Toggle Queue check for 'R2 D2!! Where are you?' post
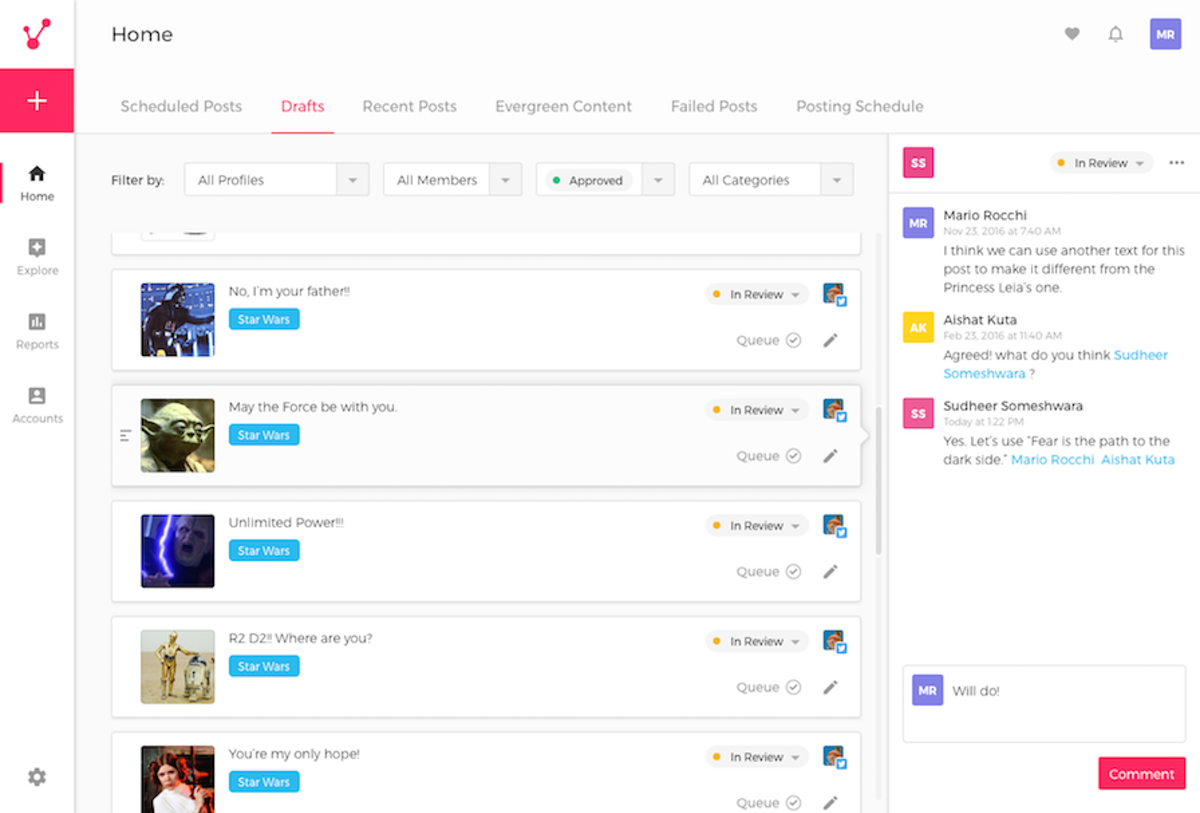 793,687
